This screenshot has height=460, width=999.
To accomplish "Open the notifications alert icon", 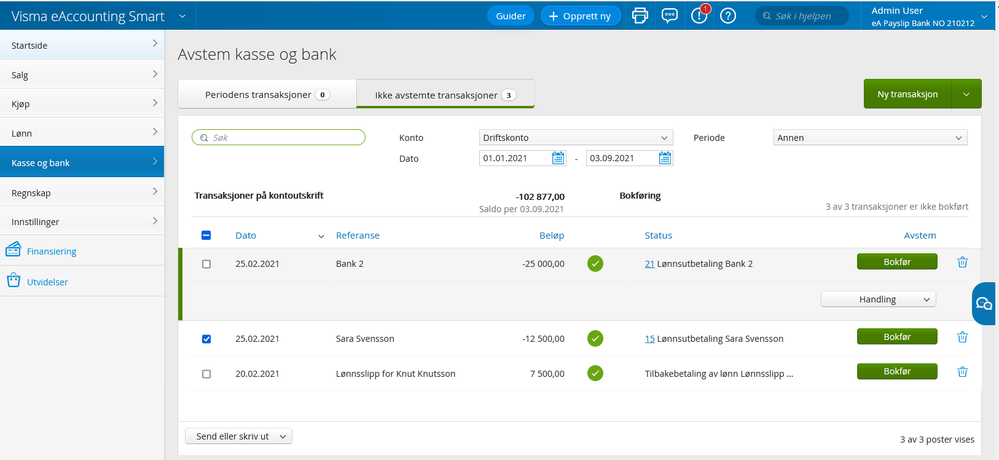I will (x=699, y=15).
